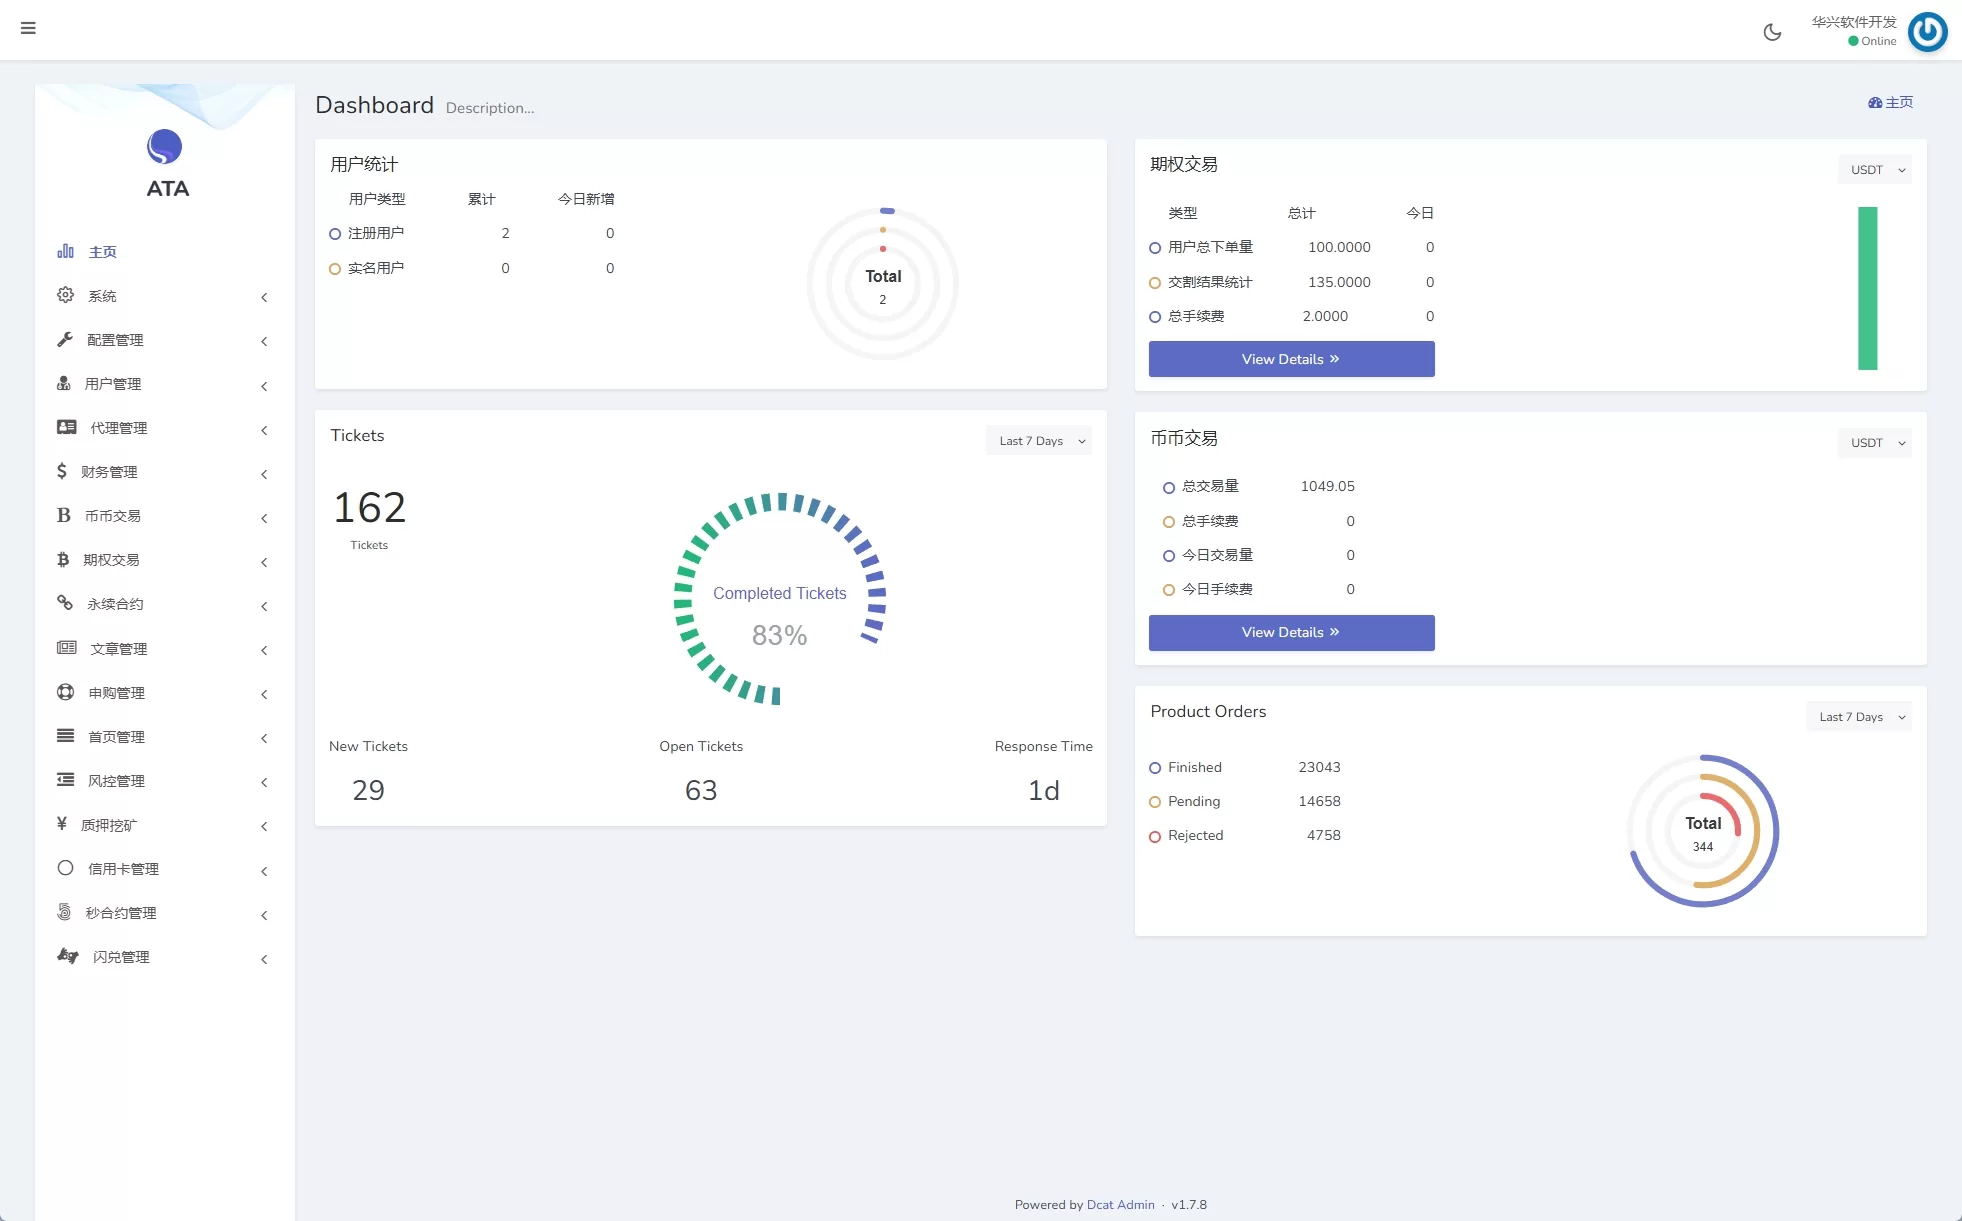The width and height of the screenshot is (1962, 1221).
Task: Click the ID card icon for 代理管理
Action: pyautogui.click(x=67, y=427)
